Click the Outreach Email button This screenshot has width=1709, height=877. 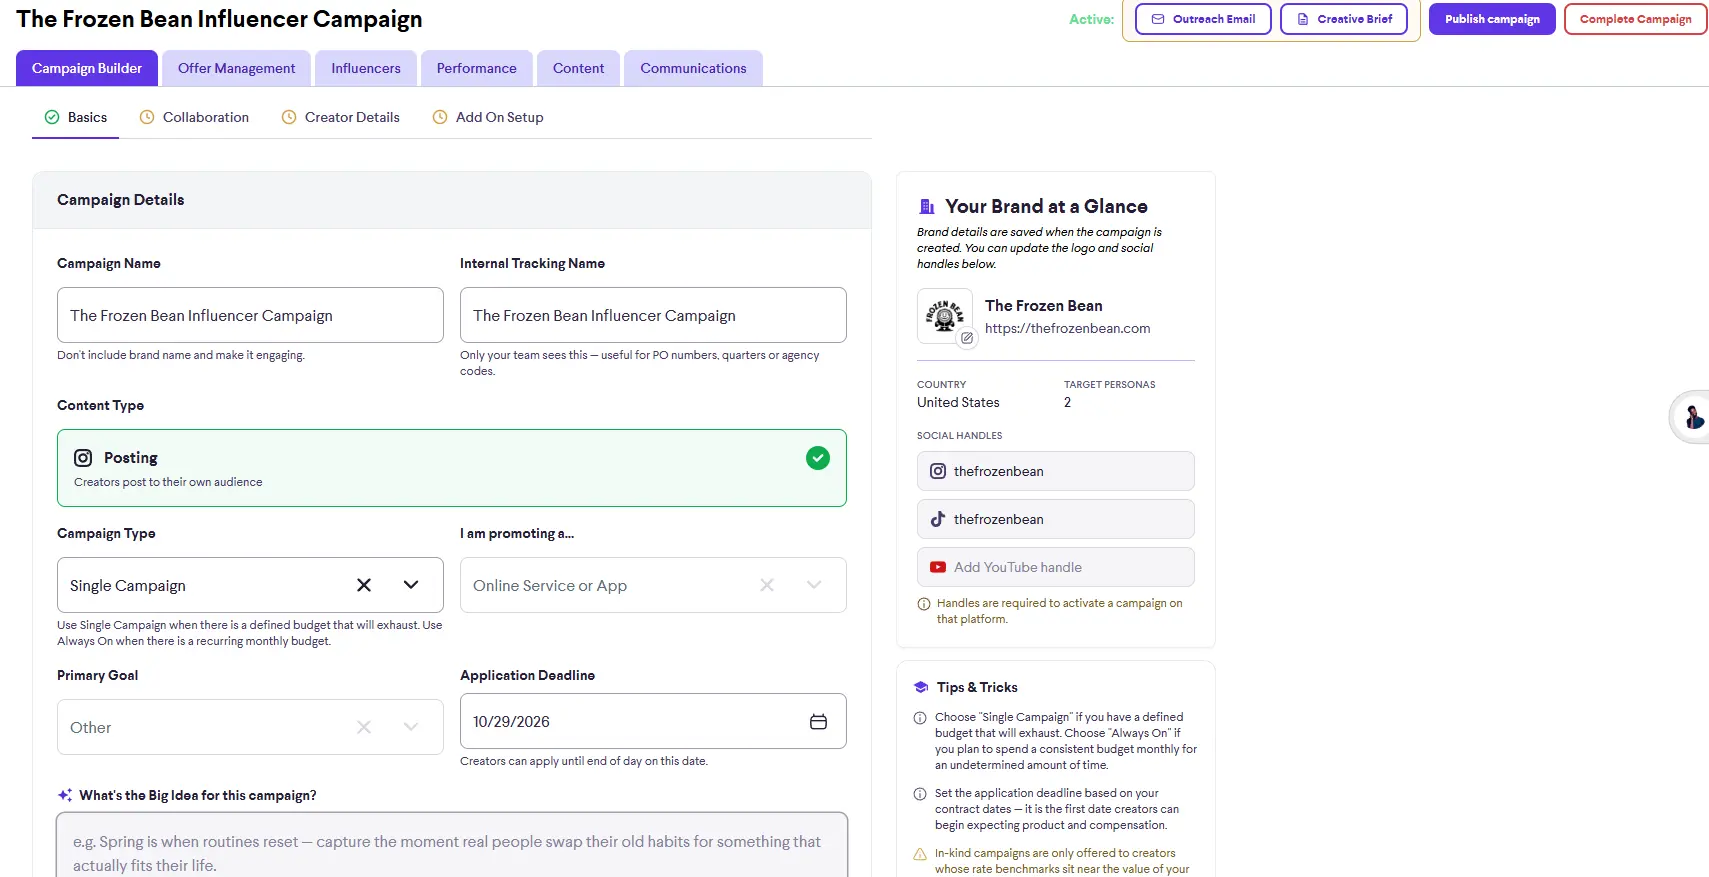[x=1203, y=19]
